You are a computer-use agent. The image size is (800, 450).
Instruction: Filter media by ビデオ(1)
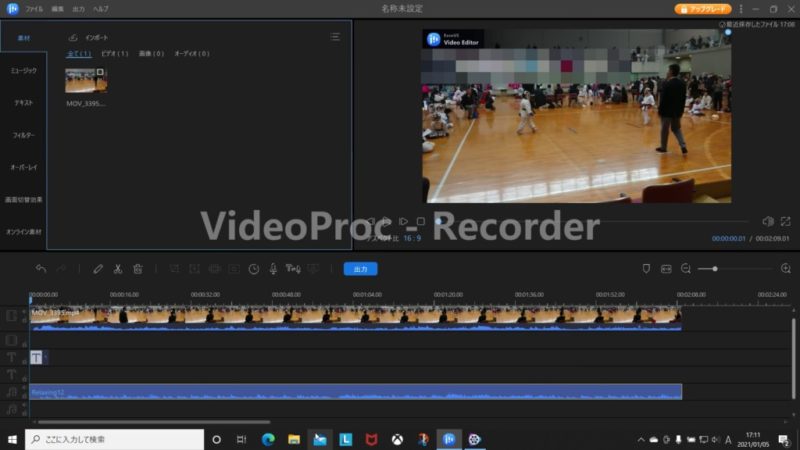coord(115,53)
